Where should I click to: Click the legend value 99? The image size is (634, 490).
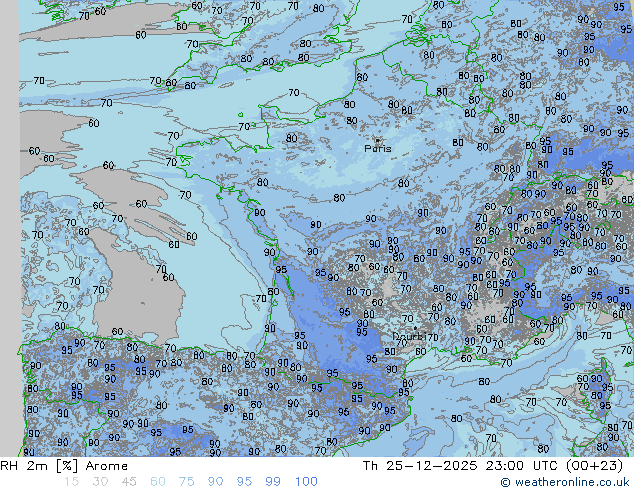[273, 482]
